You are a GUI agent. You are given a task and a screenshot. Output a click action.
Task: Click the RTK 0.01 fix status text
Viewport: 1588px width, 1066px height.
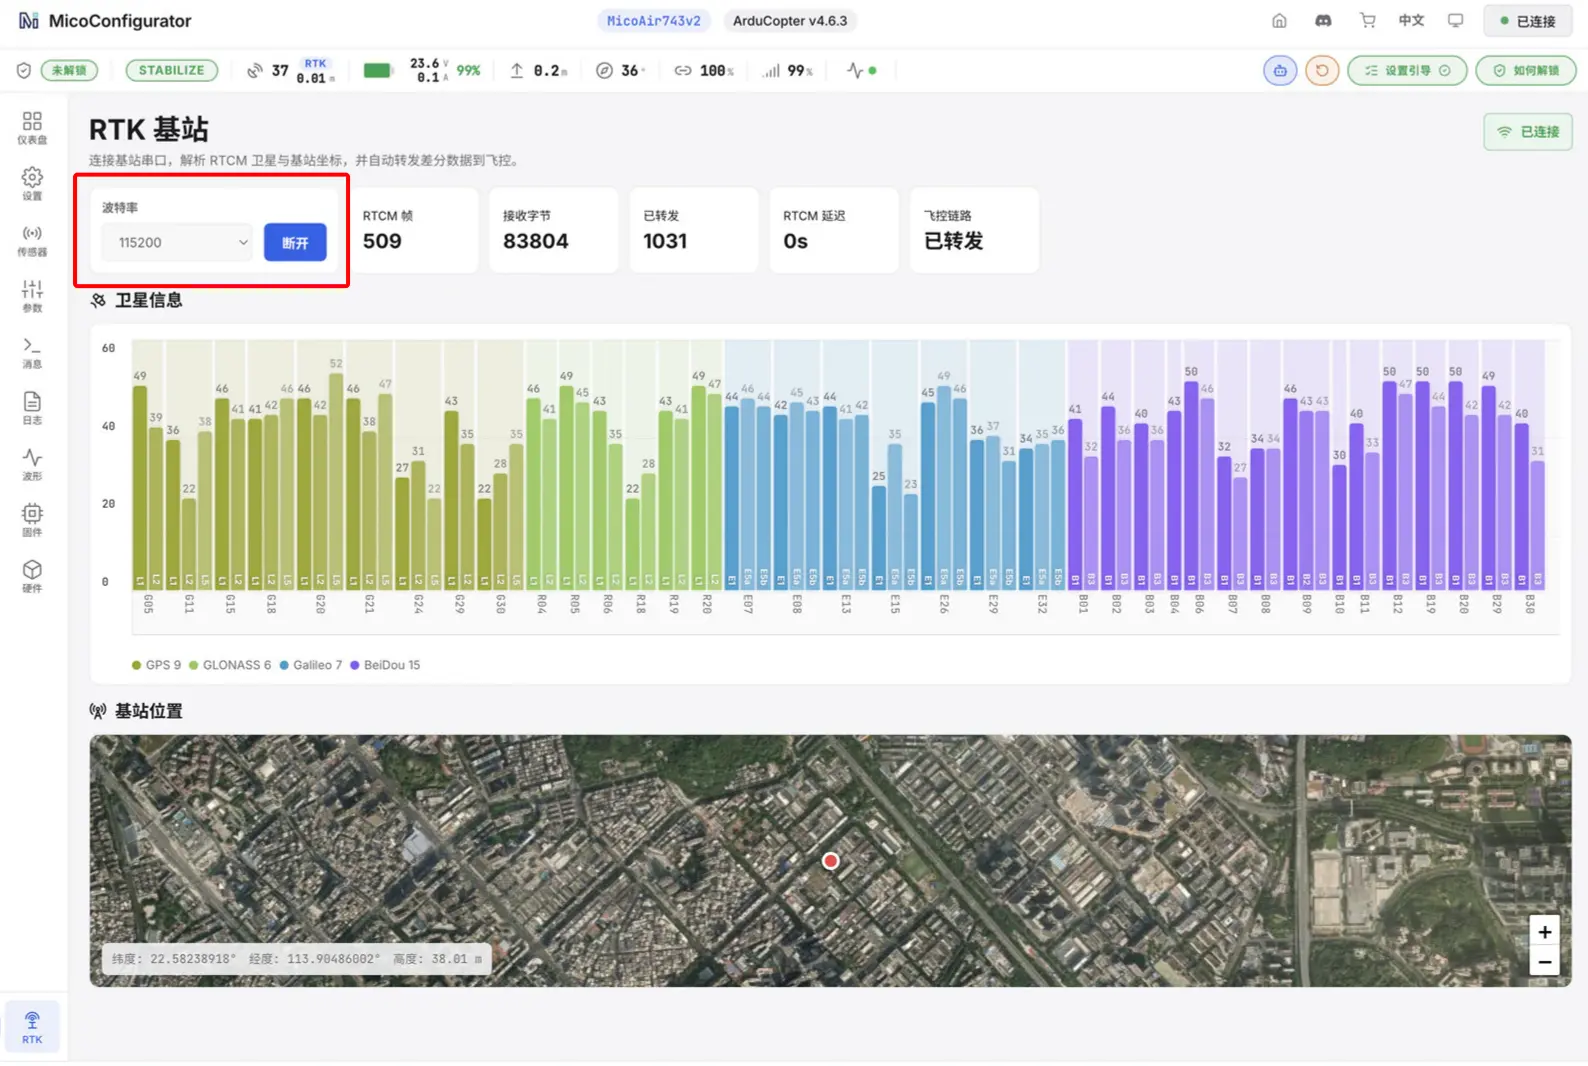pos(315,71)
